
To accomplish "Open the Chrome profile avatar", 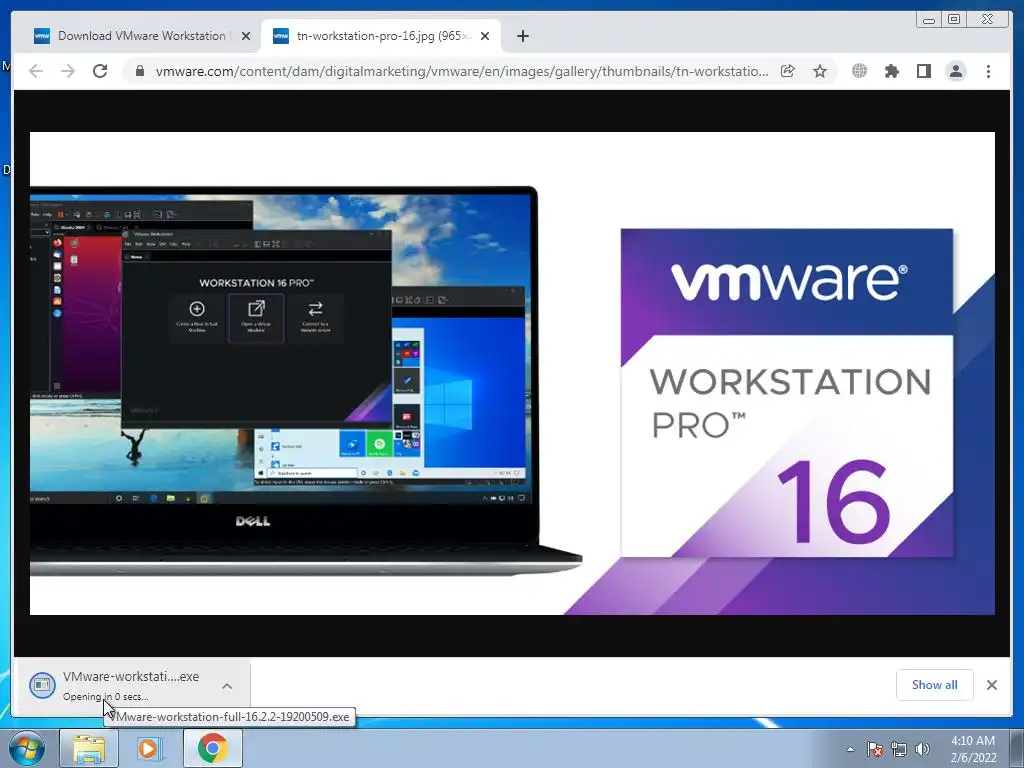I will [x=955, y=71].
